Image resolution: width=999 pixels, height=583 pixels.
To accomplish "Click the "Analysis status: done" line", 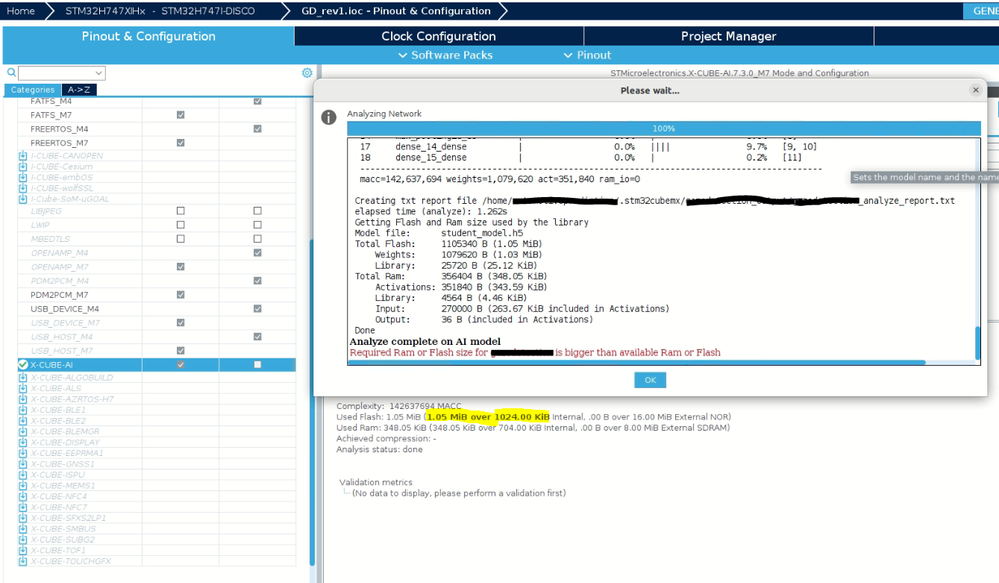I will pos(379,449).
